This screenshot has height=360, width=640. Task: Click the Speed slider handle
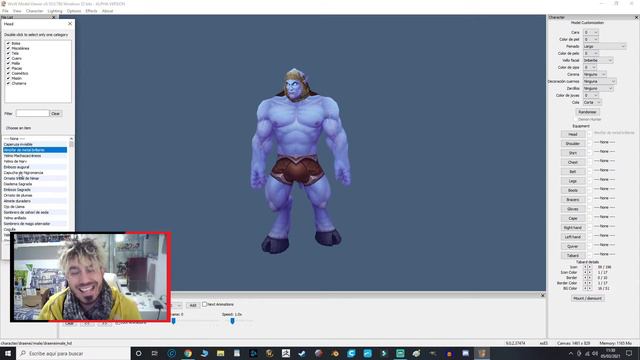[x=232, y=321]
